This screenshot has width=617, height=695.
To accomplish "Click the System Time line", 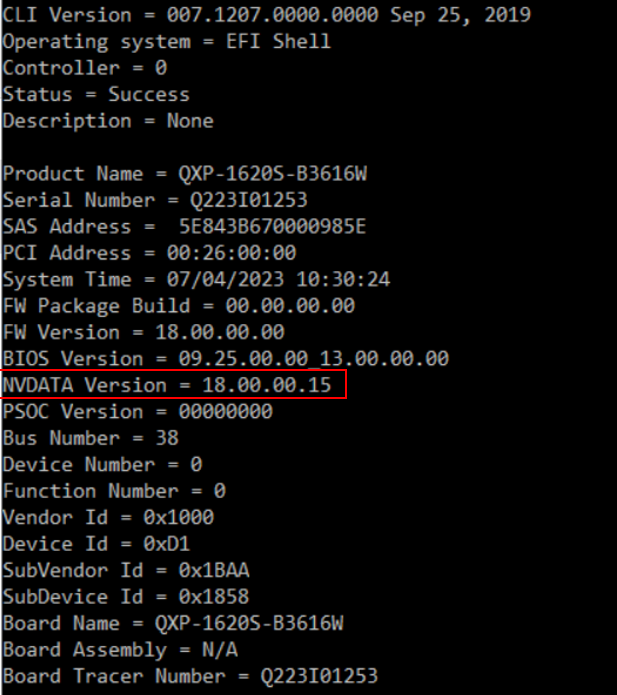I will 196,279.
